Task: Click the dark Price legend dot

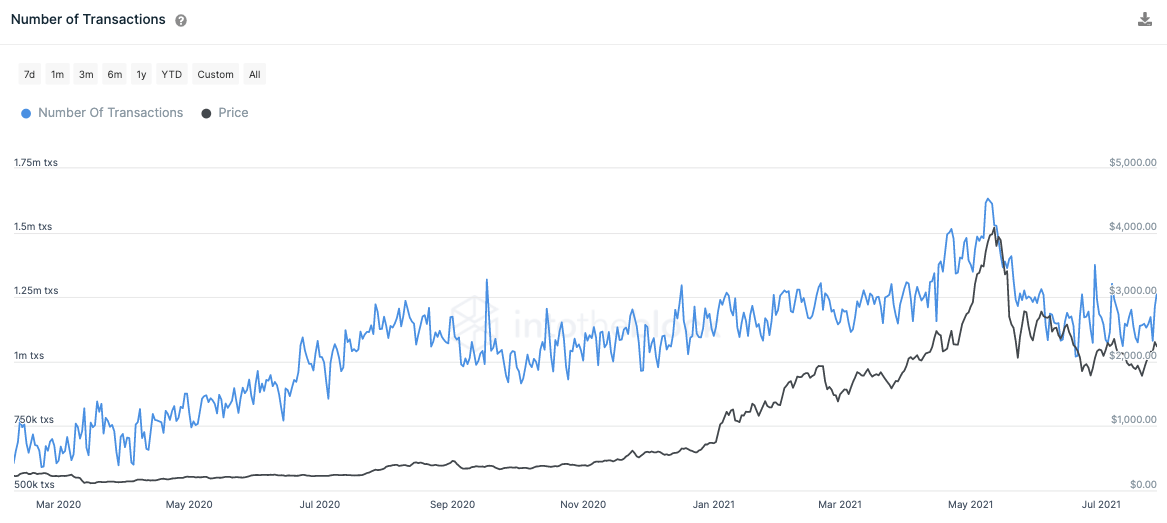Action: pyautogui.click(x=207, y=113)
